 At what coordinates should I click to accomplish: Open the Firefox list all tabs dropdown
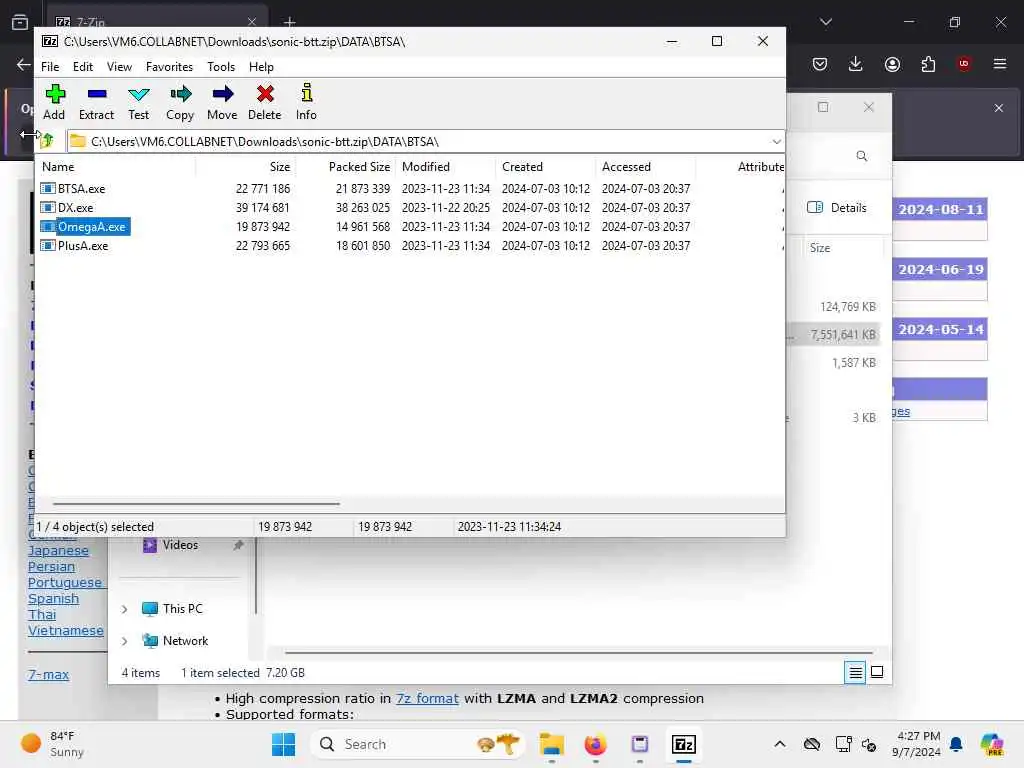(825, 22)
